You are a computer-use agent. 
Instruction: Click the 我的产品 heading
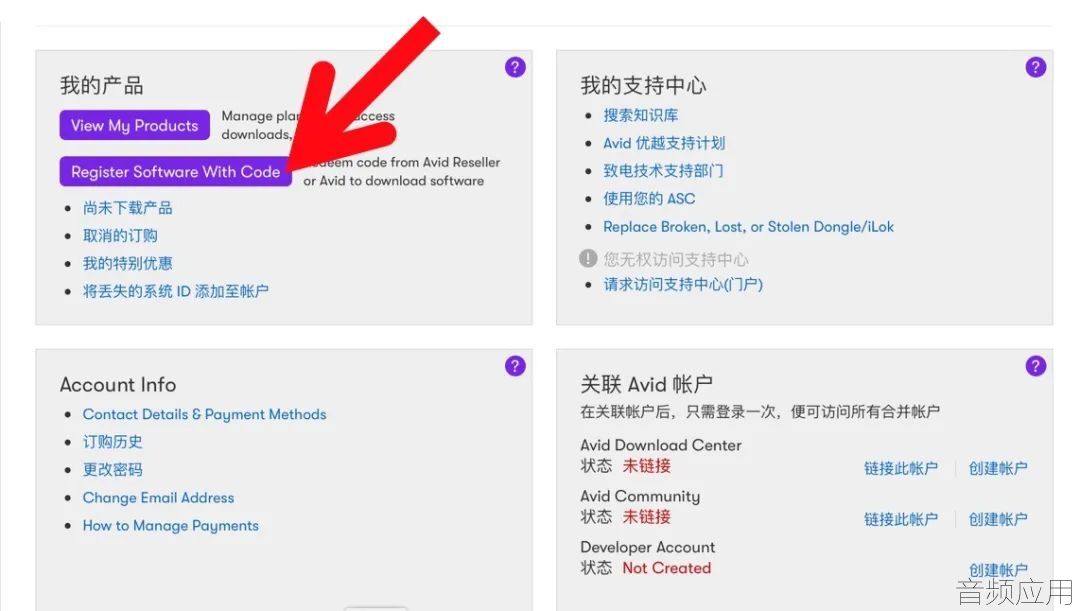(102, 85)
